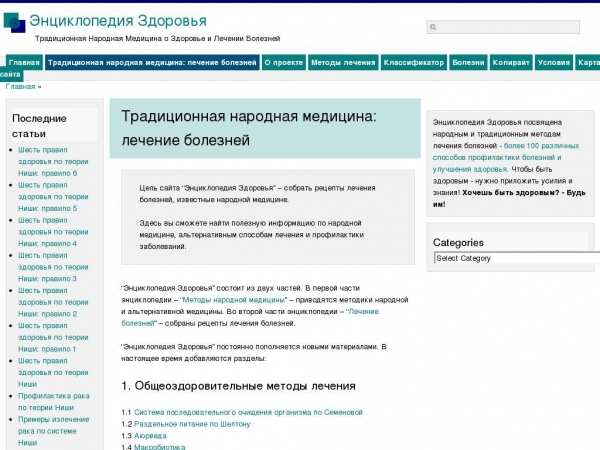Open the Главная menu item

24,63
